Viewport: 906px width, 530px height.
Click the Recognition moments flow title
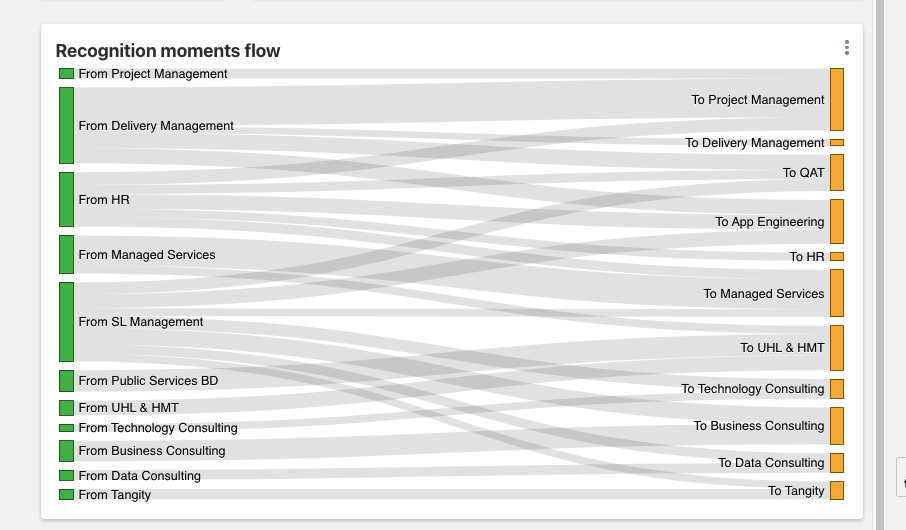coord(168,51)
